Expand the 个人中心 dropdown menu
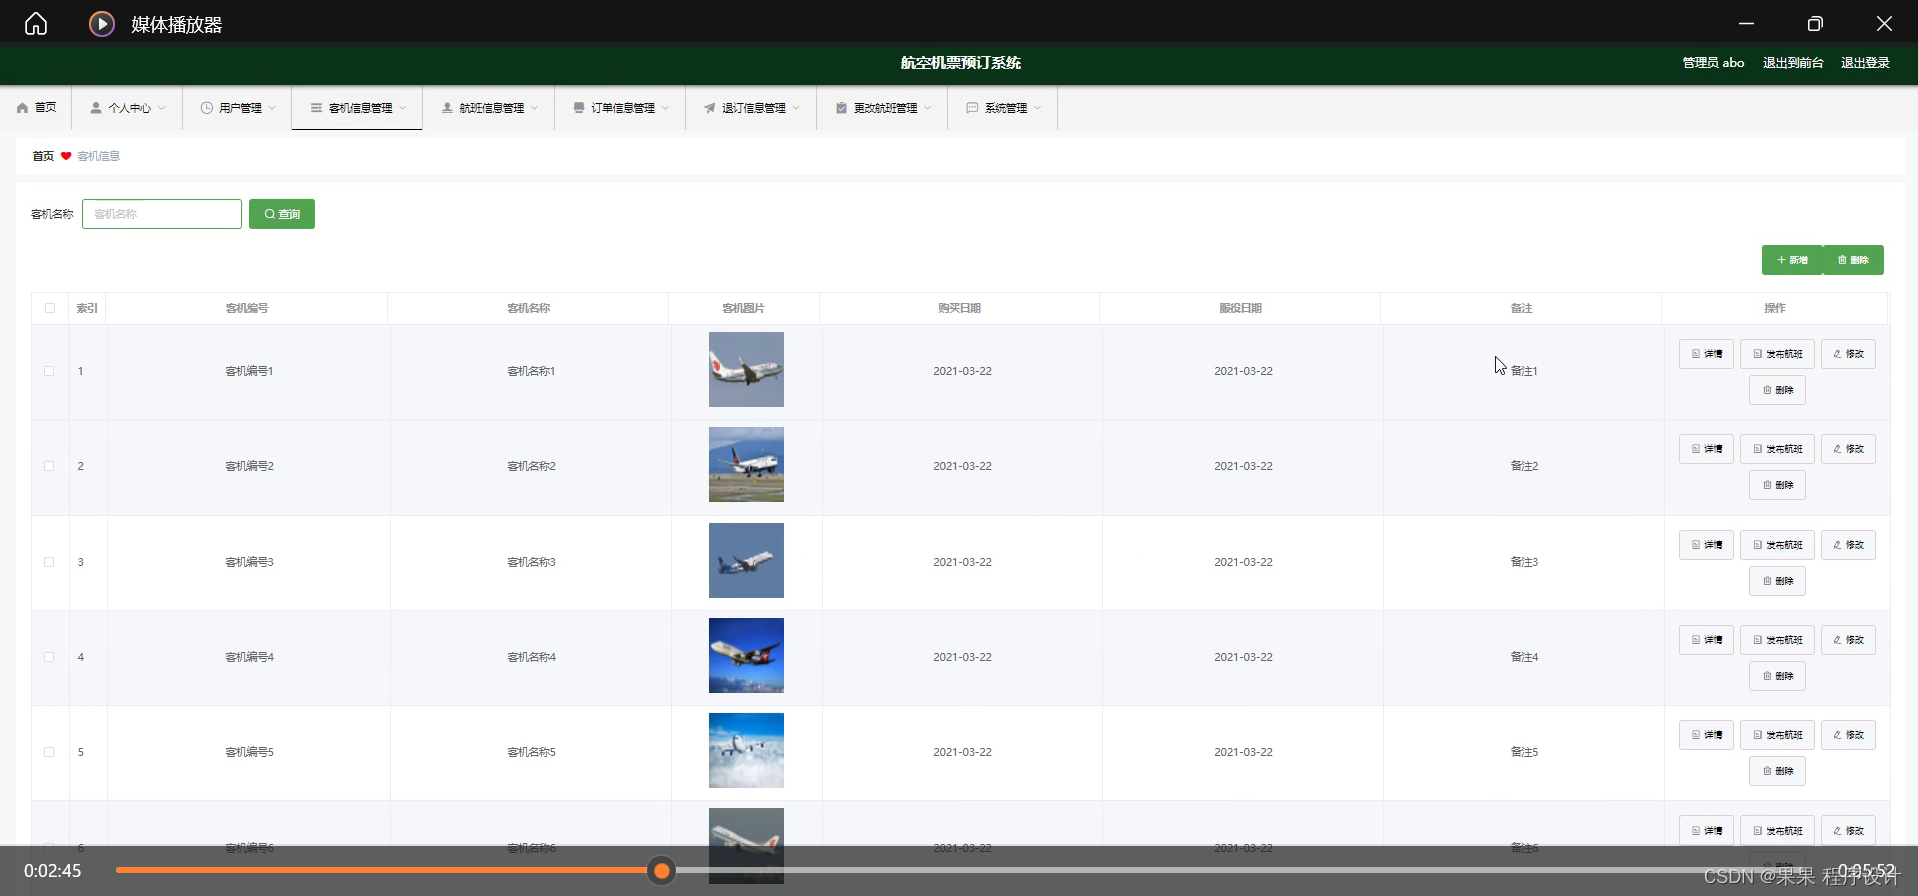Screen dimensions: 1918x896 click(128, 108)
